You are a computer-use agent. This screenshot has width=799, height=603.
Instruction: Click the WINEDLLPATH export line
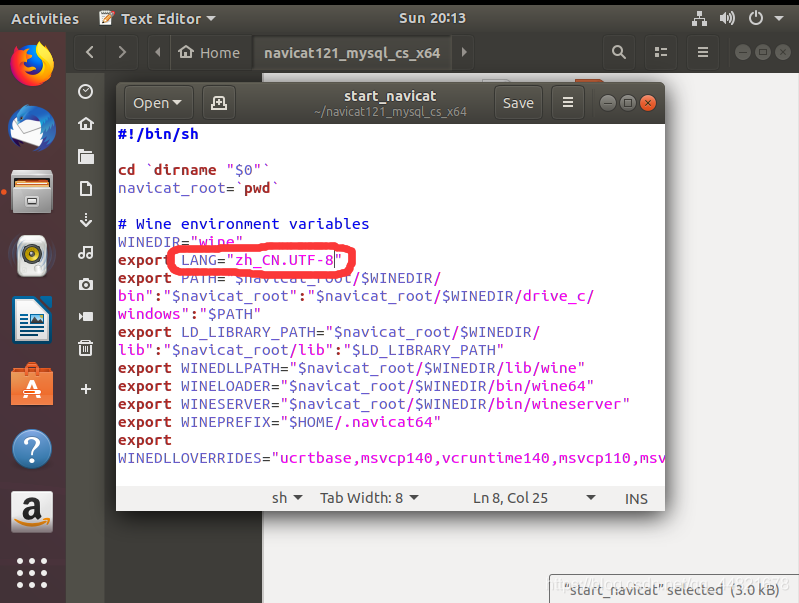(351, 368)
